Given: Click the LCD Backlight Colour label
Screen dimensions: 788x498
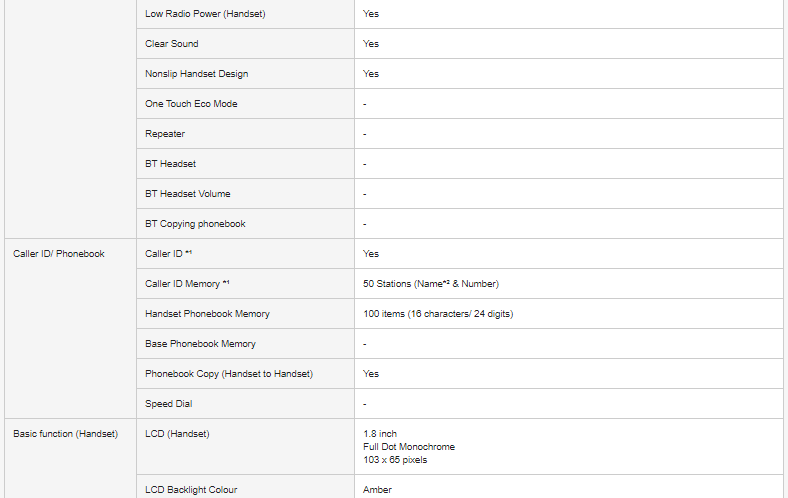Looking at the screenshot, I should (191, 490).
